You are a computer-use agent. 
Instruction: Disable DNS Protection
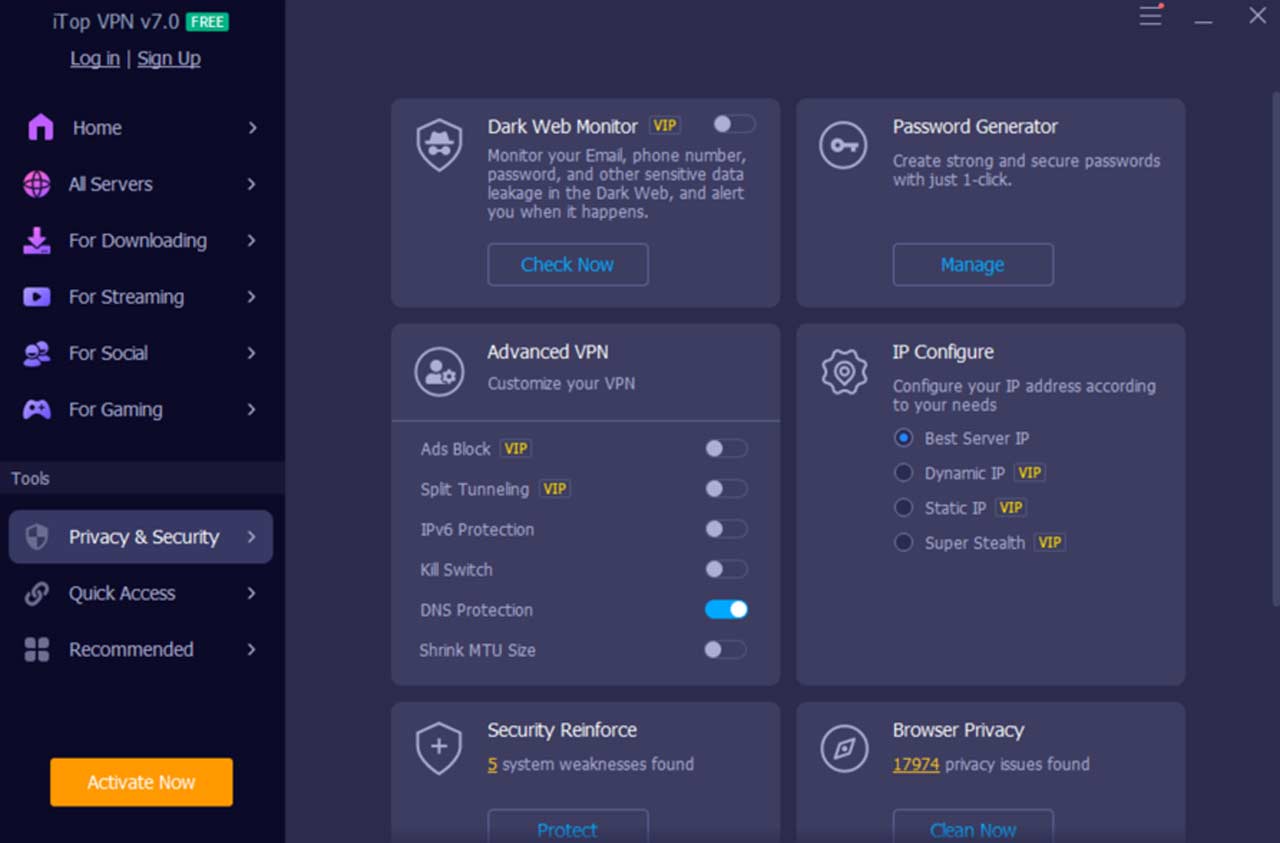coord(725,609)
